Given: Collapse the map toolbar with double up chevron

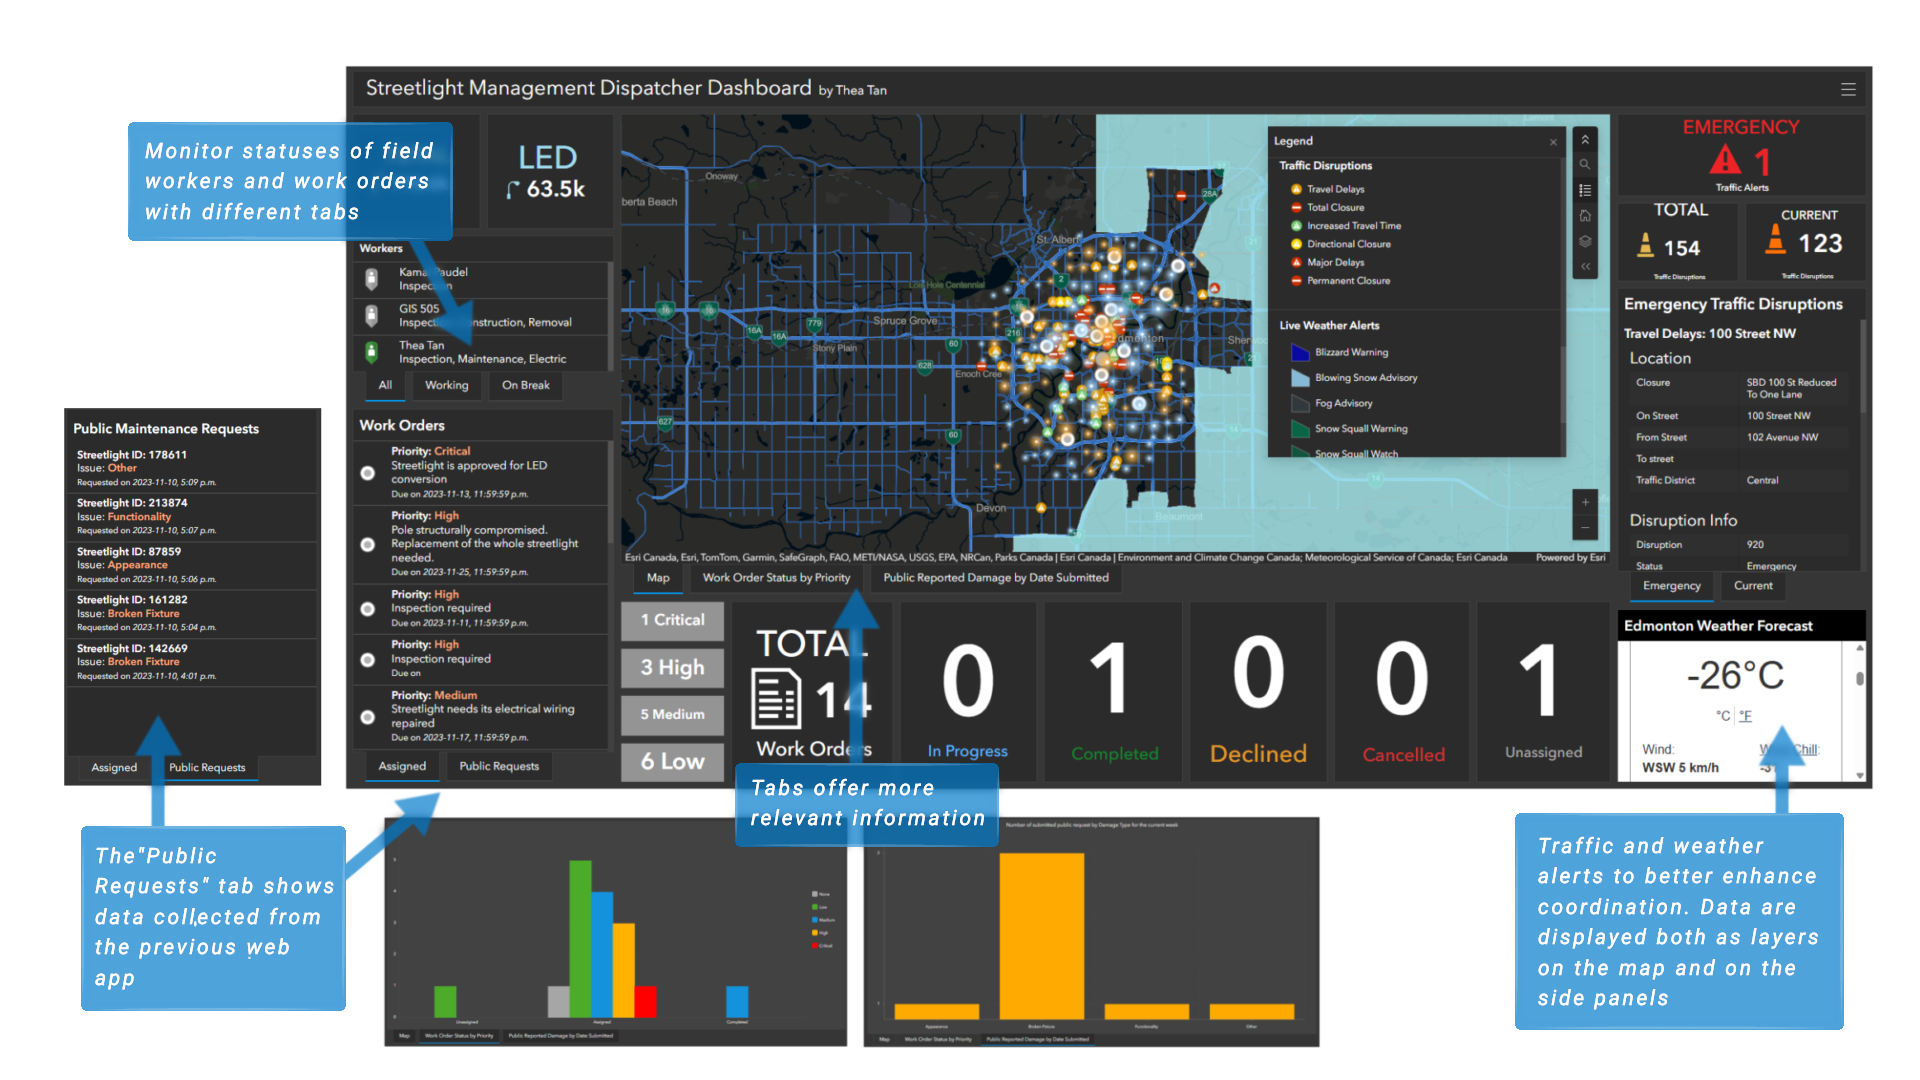Looking at the screenshot, I should [x=1585, y=140].
